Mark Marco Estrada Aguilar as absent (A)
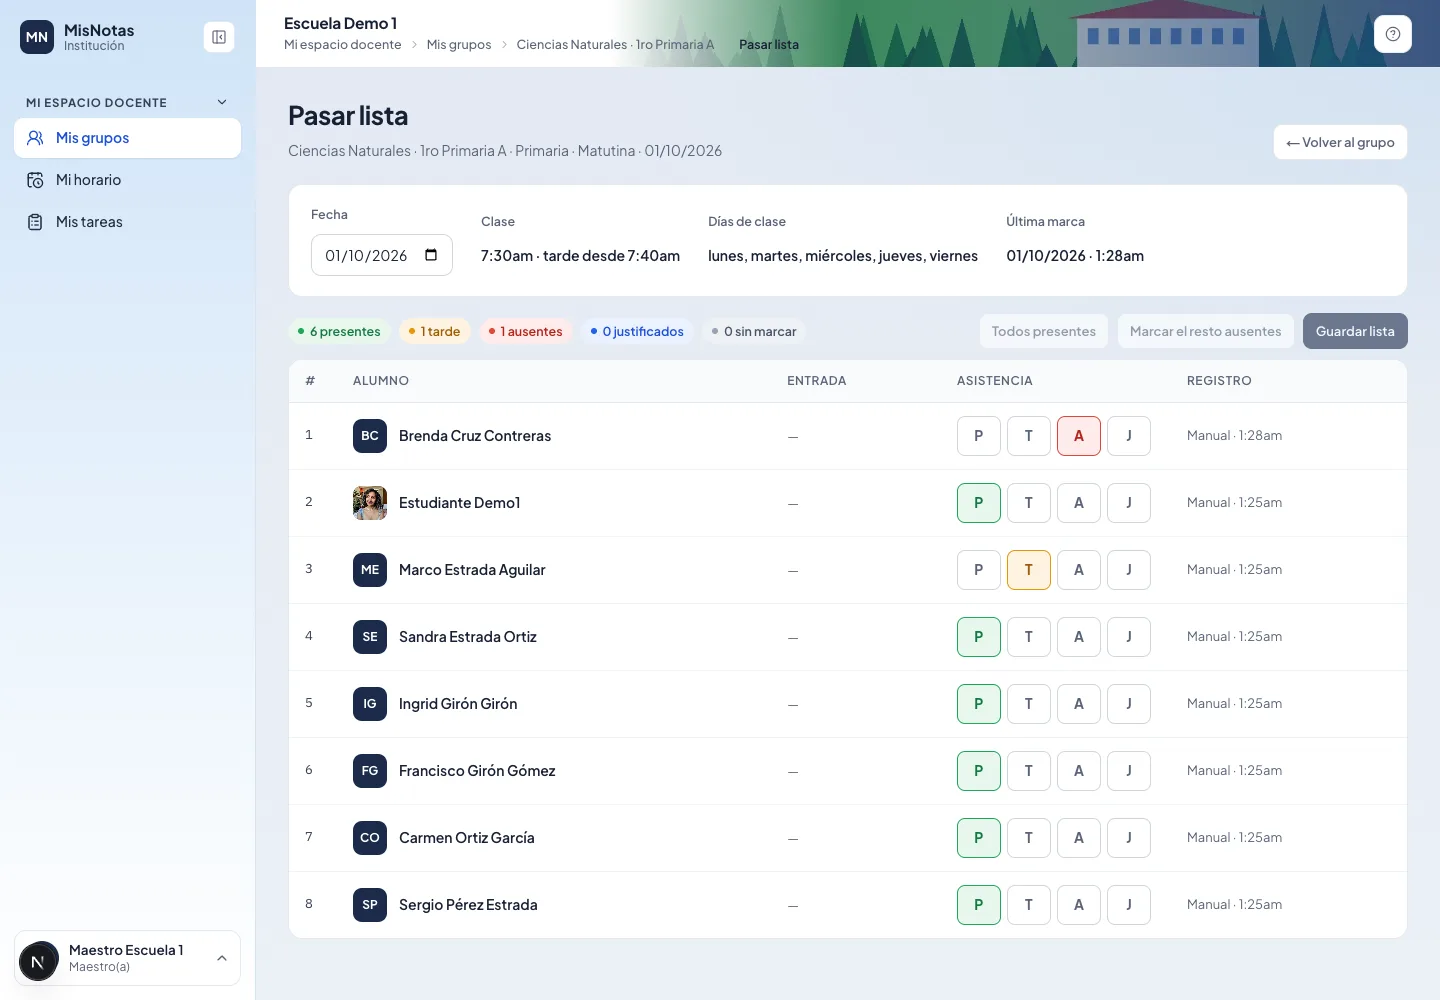1440x1000 pixels. [1079, 570]
